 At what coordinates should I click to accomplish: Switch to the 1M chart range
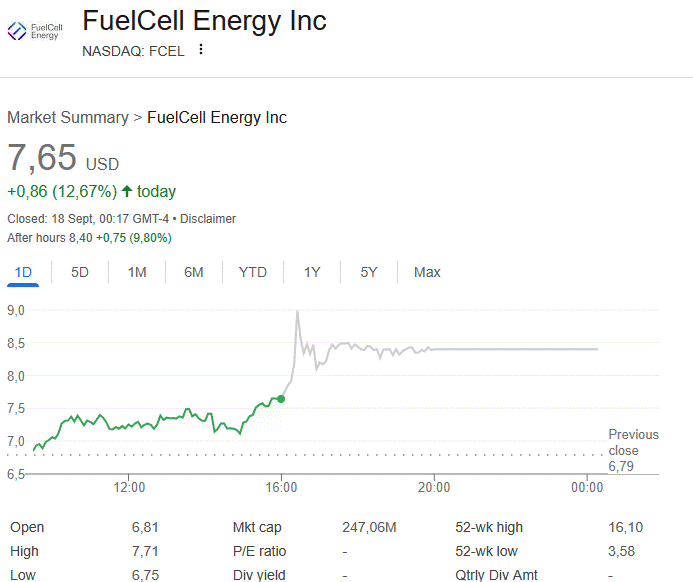coord(137,272)
